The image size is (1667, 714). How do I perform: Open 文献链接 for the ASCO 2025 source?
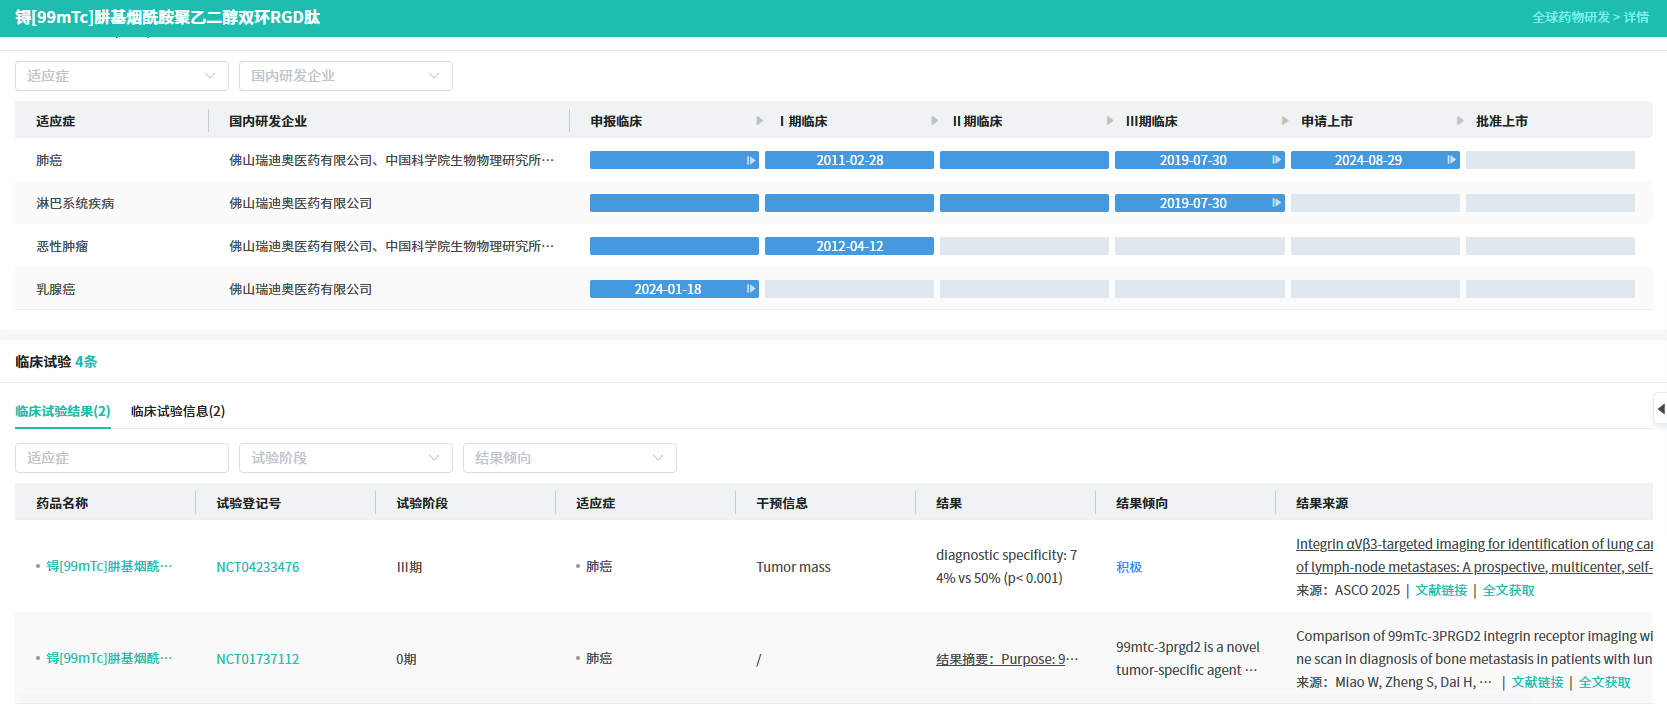pos(1441,590)
